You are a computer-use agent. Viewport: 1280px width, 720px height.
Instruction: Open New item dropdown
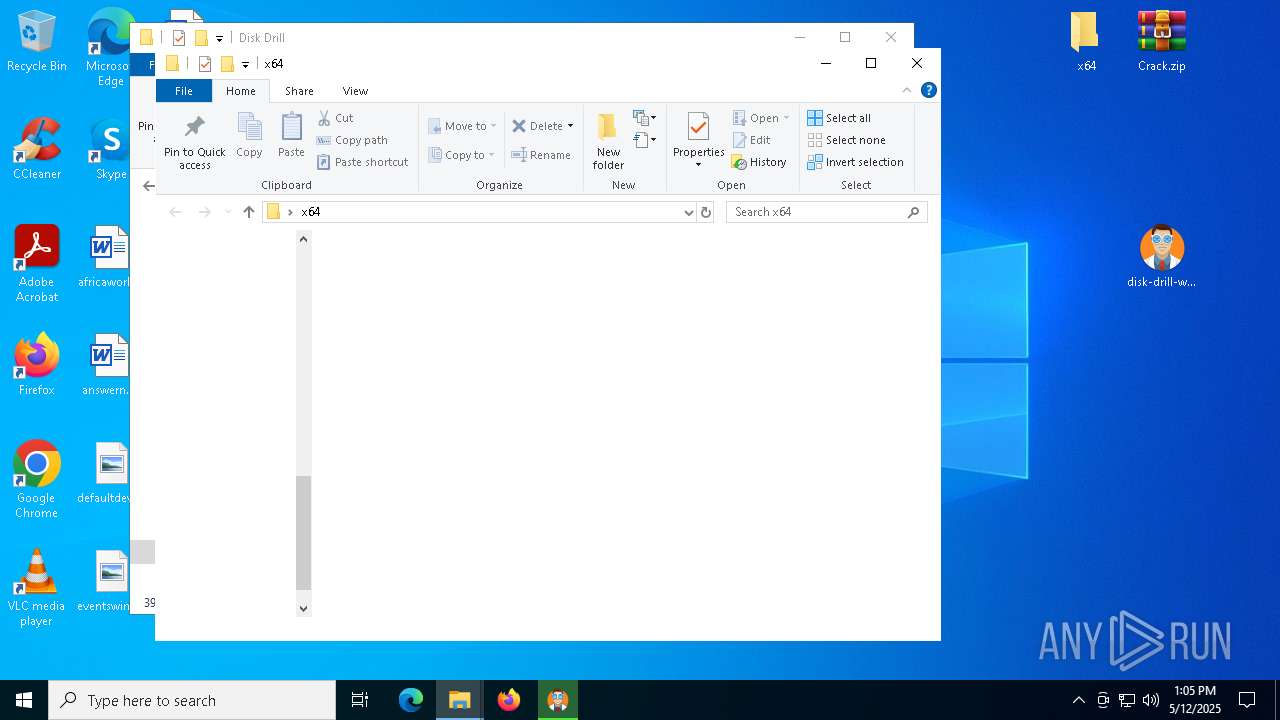point(644,118)
